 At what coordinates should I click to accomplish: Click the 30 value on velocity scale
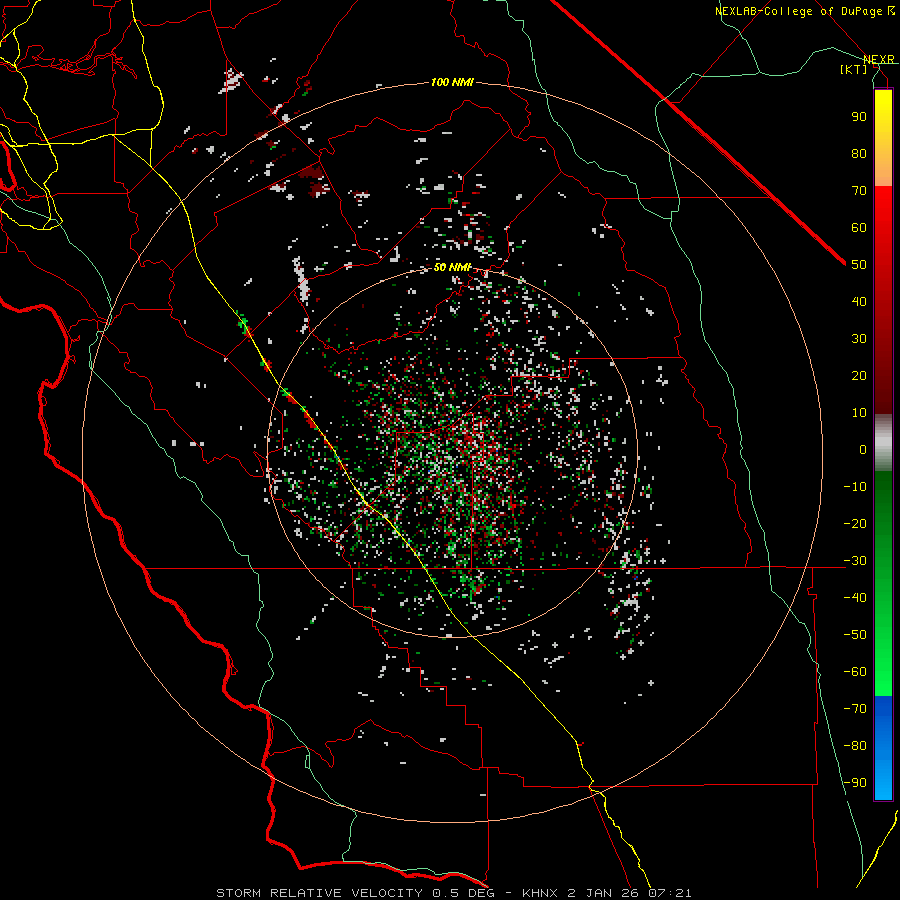(x=859, y=339)
